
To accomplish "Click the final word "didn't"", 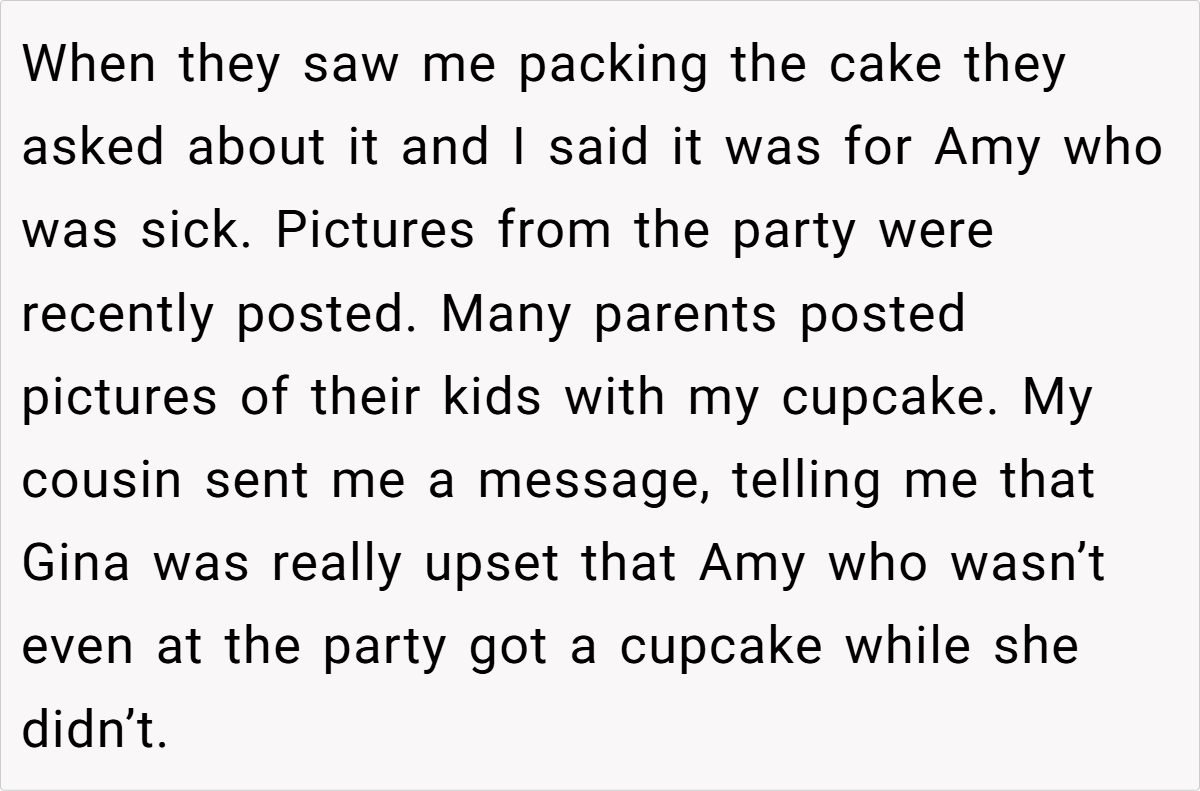I will tap(92, 730).
